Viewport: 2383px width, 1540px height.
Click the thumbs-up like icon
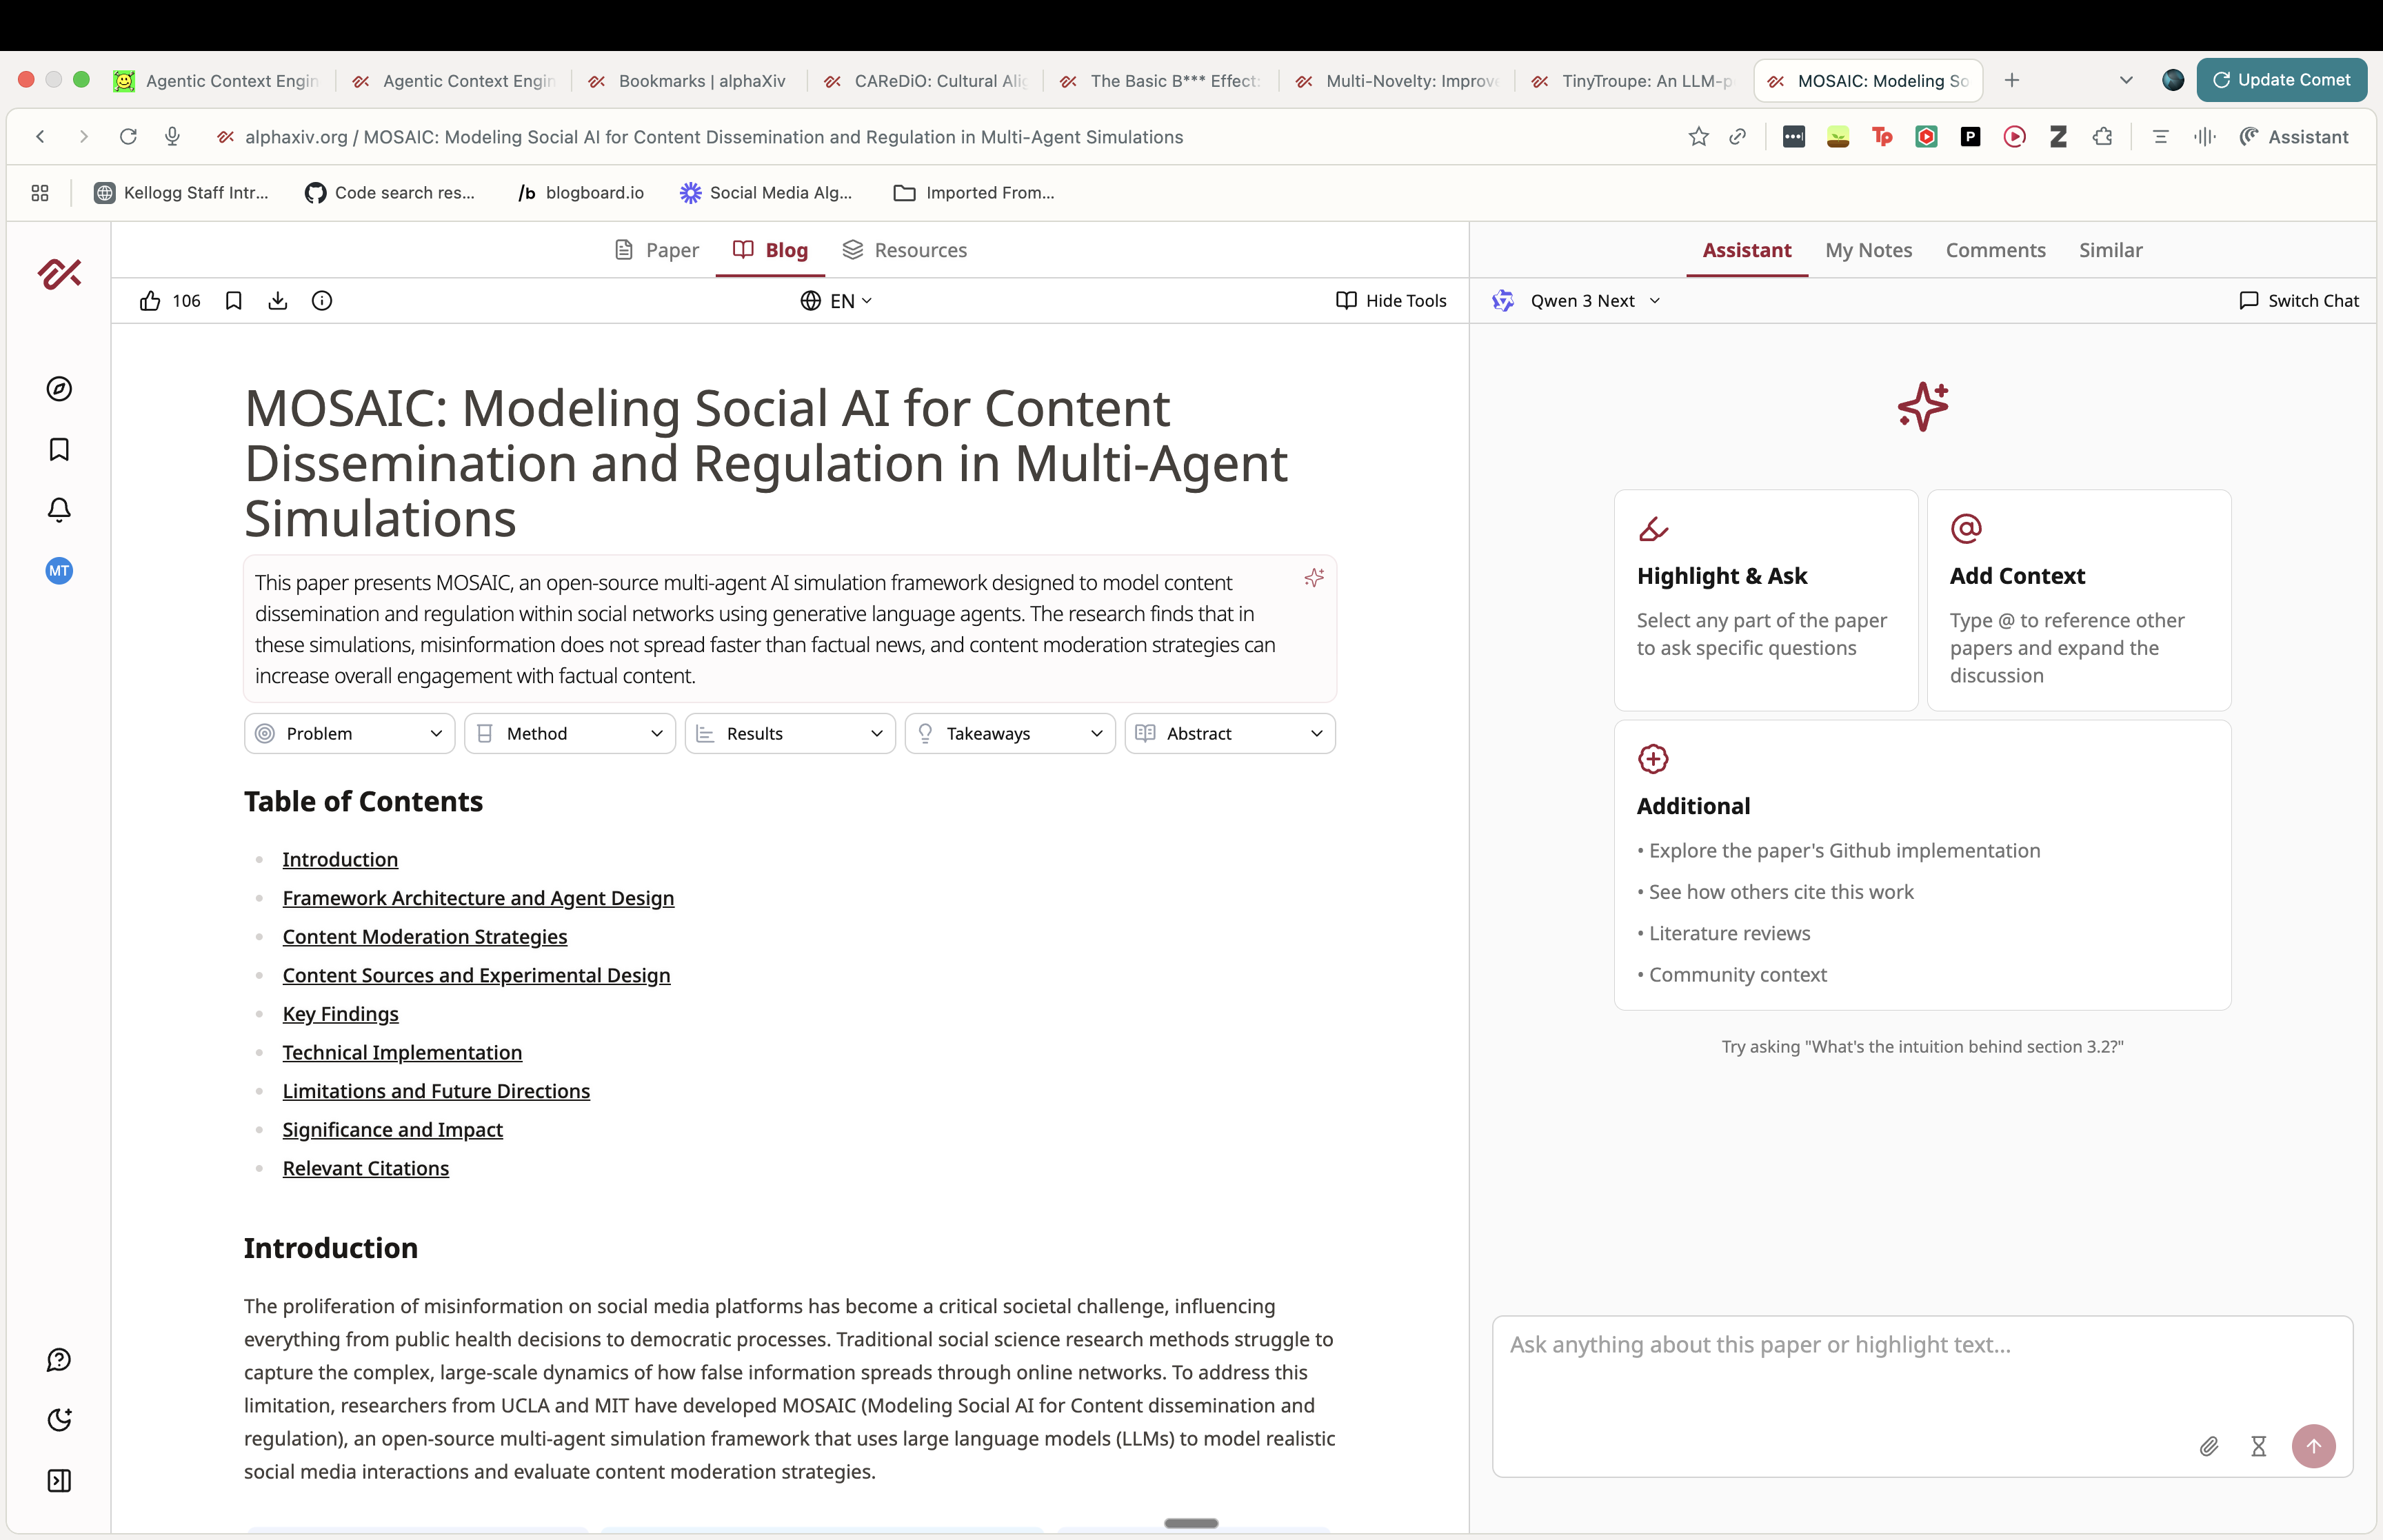coord(150,301)
